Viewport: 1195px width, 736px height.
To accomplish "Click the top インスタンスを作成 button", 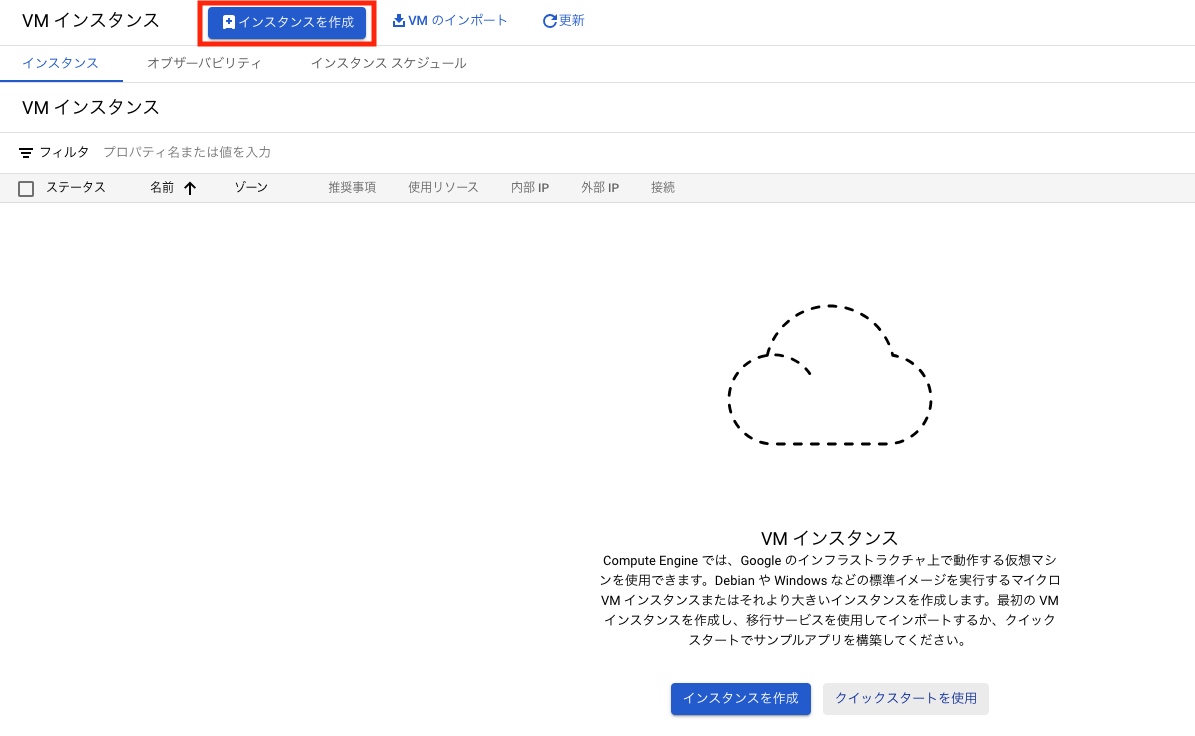I will point(287,22).
